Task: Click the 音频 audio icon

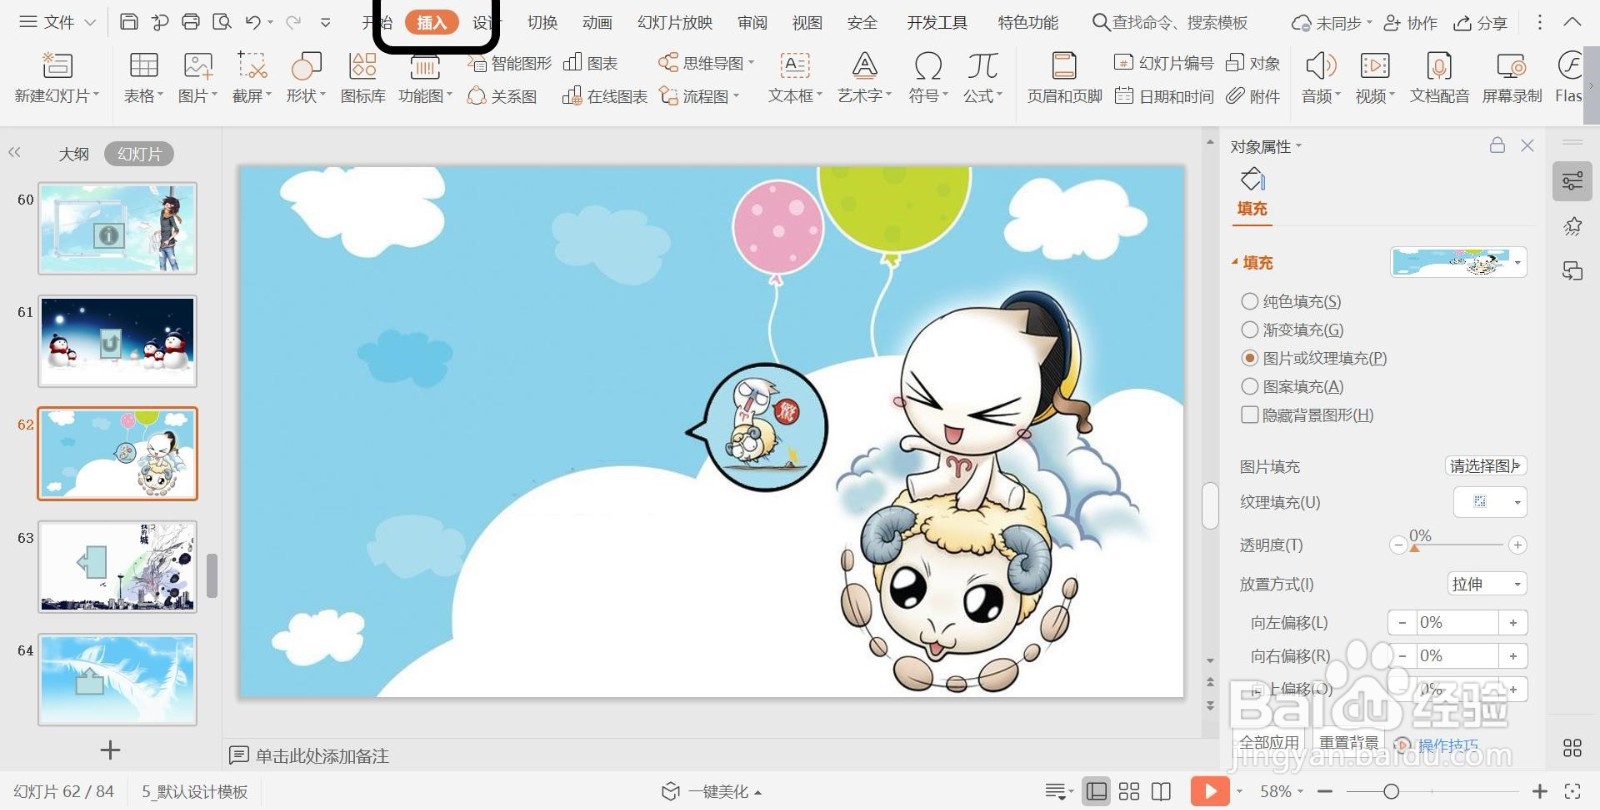Action: 1320,66
